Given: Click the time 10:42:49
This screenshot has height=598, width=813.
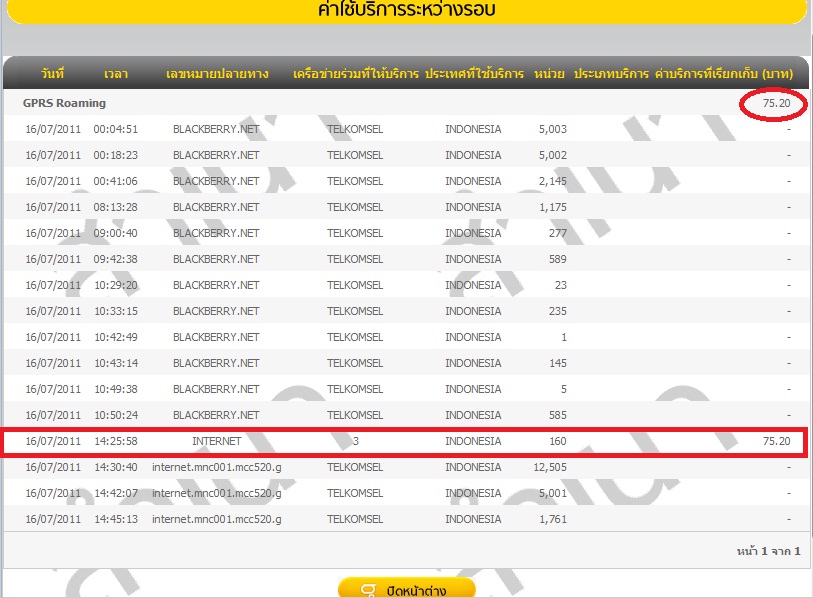Looking at the screenshot, I should tap(116, 337).
